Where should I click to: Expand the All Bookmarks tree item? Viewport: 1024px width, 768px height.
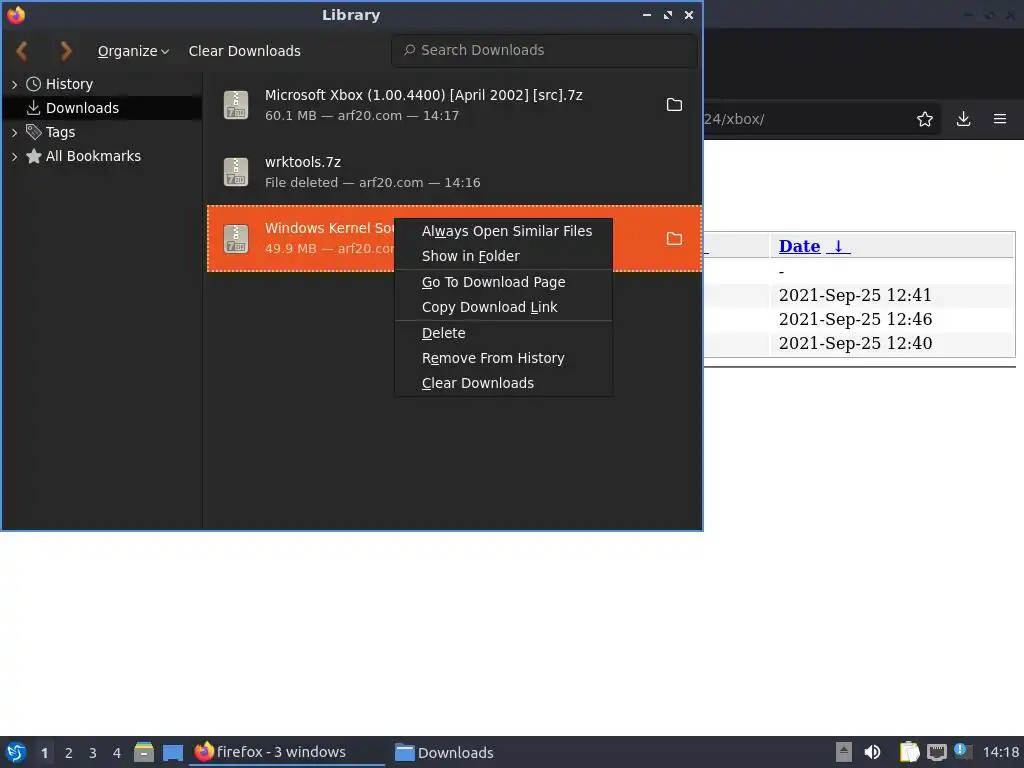click(14, 157)
